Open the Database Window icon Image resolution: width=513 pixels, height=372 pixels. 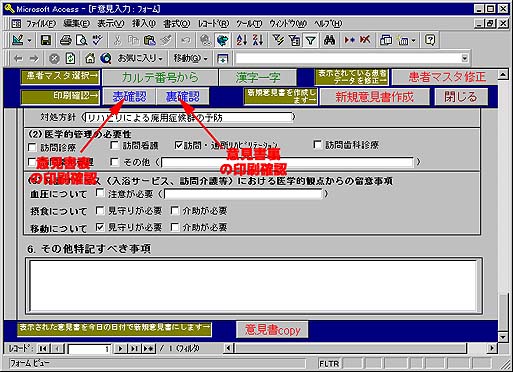coord(386,40)
